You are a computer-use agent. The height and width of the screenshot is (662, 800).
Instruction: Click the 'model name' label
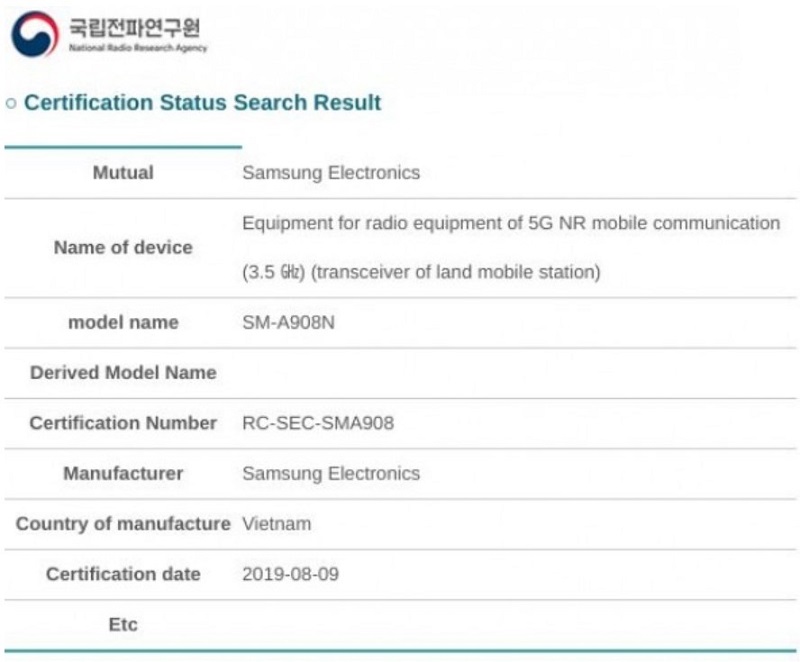tap(123, 322)
